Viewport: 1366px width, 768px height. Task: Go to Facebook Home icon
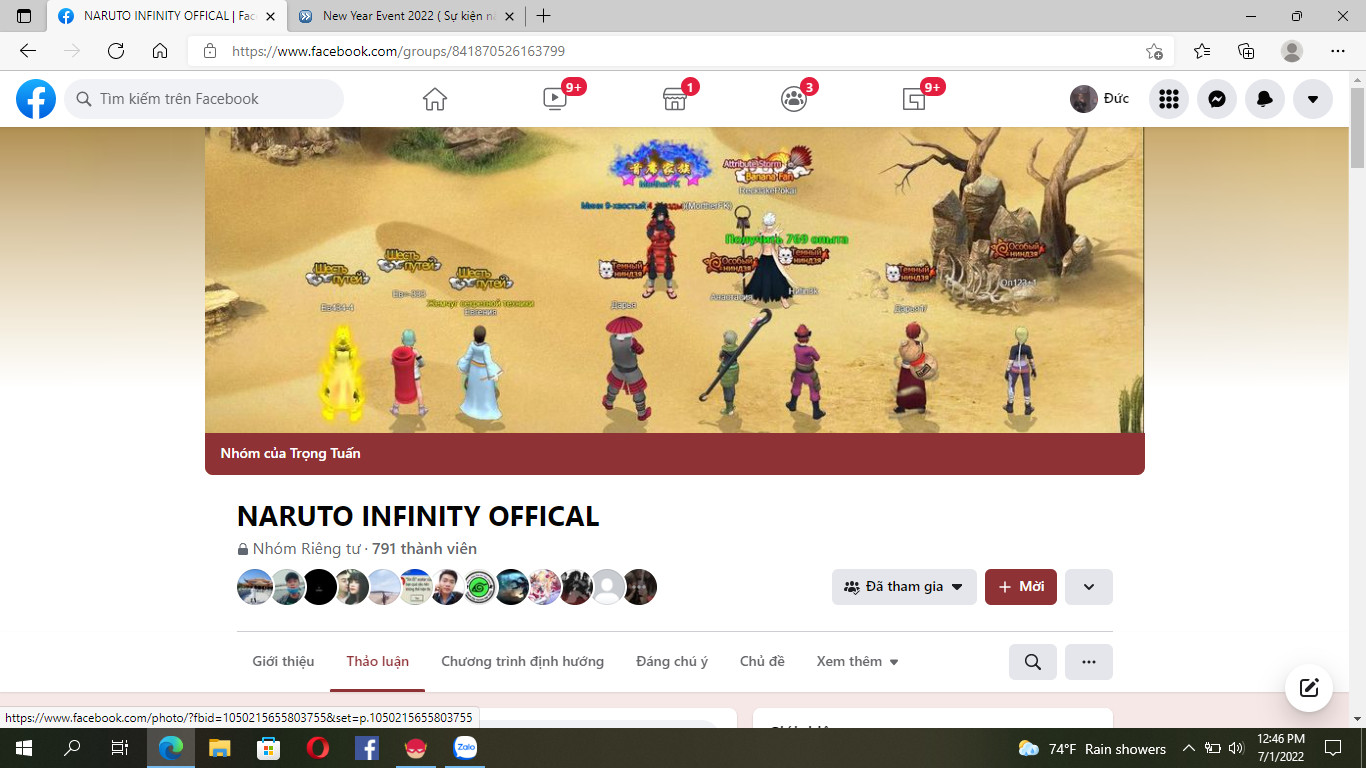[x=435, y=99]
